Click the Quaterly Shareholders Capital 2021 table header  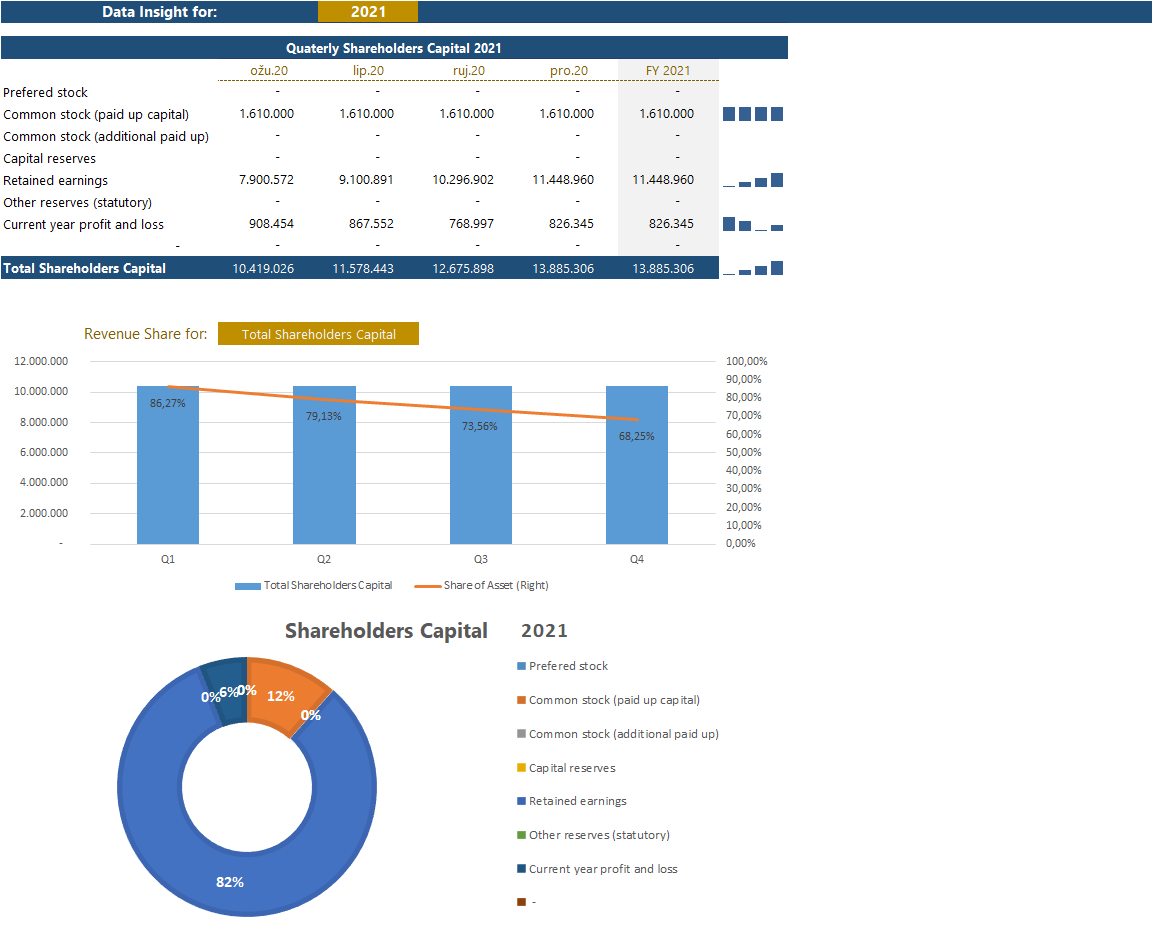click(x=393, y=48)
